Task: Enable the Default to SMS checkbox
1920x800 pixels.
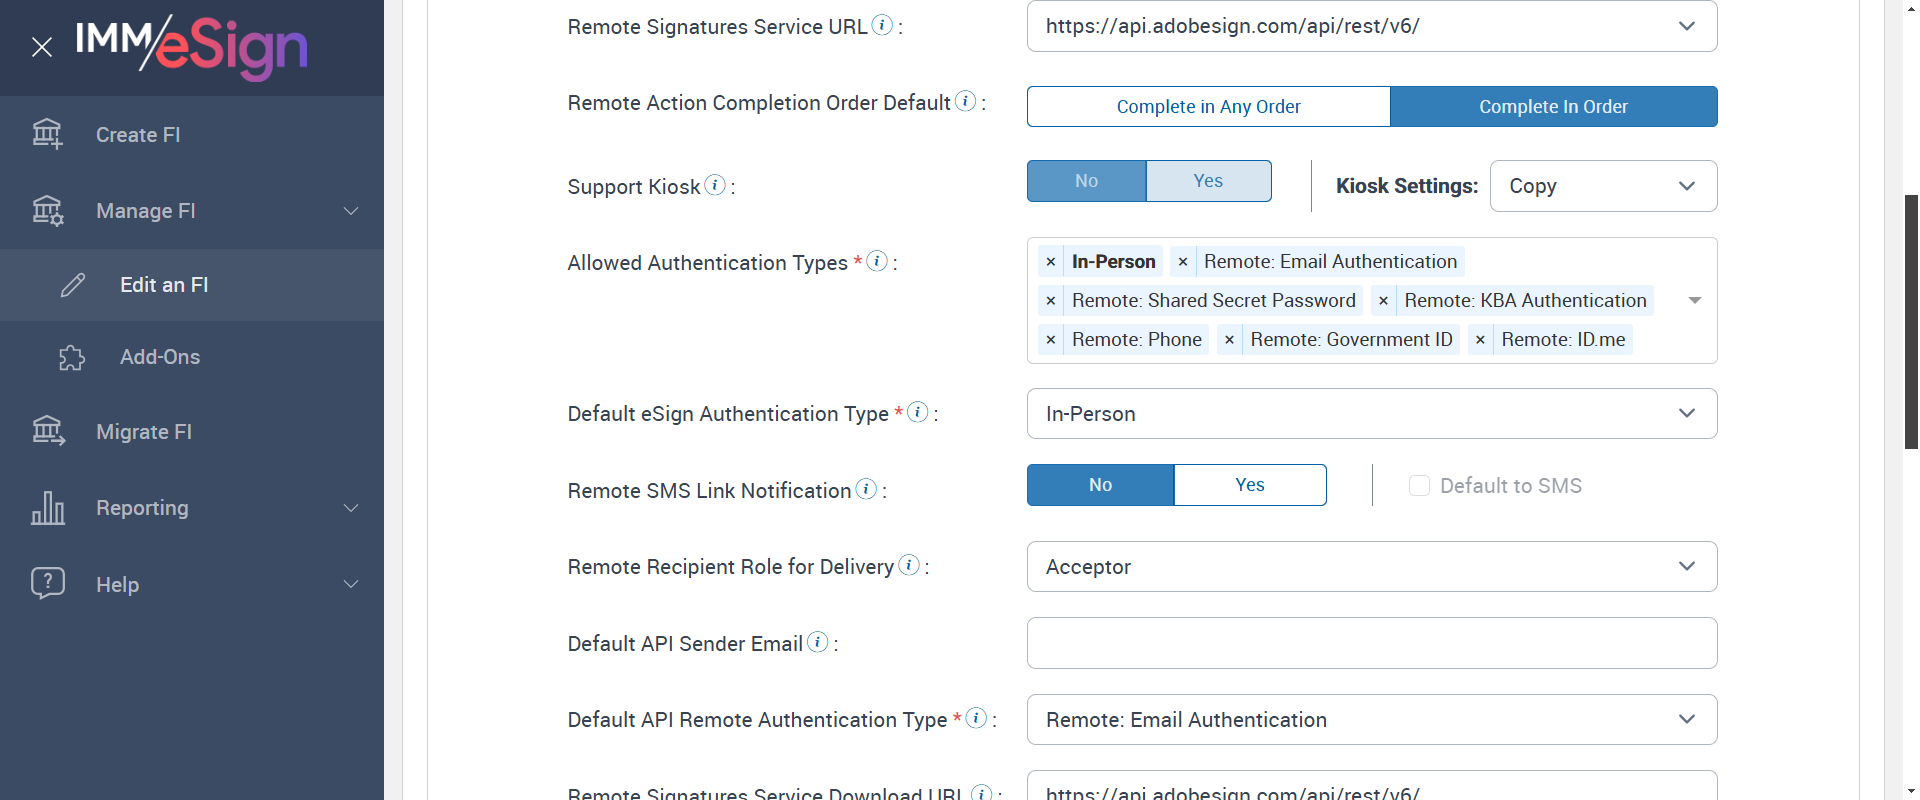Action: (x=1419, y=486)
